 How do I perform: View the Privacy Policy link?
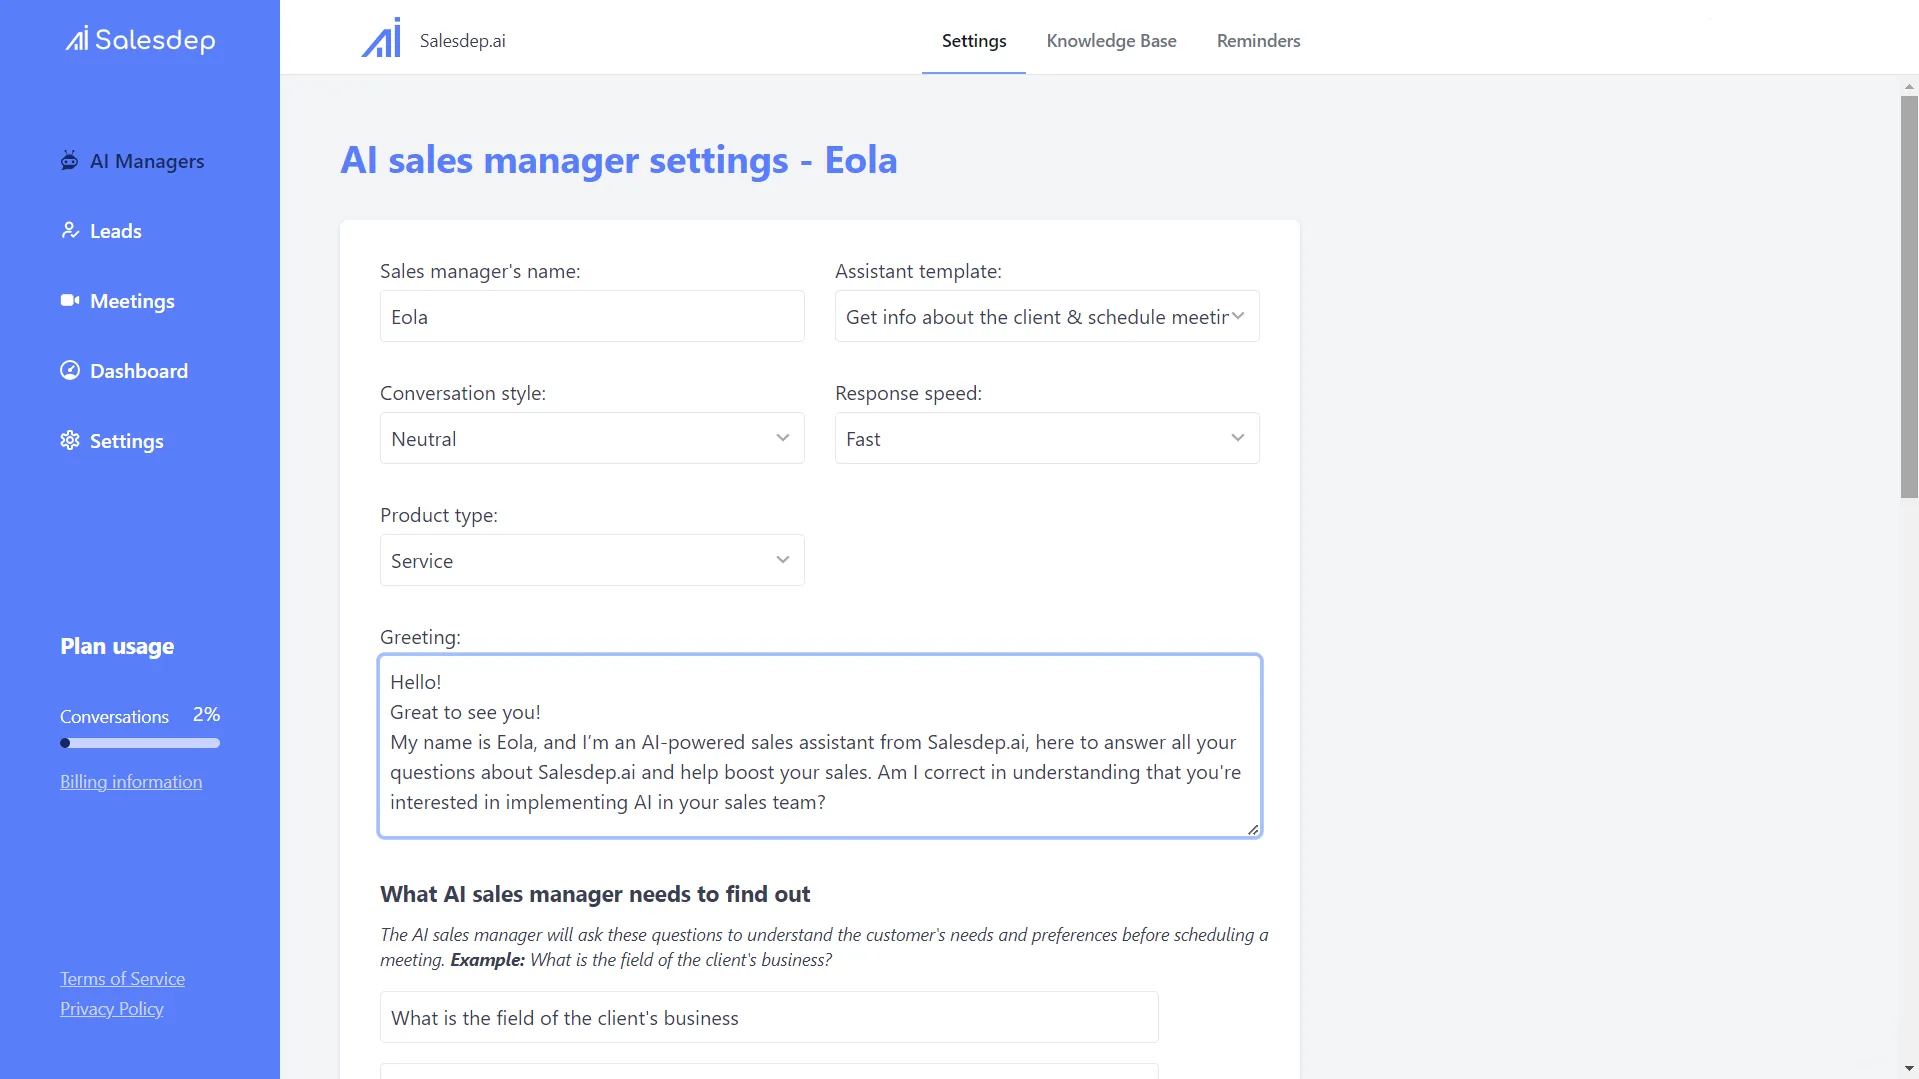[112, 1009]
